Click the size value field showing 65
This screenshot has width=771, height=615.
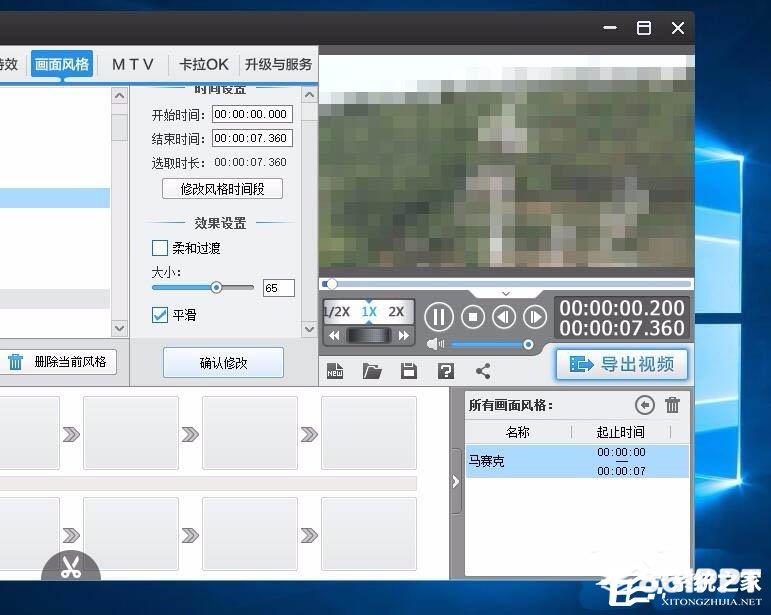pyautogui.click(x=279, y=288)
